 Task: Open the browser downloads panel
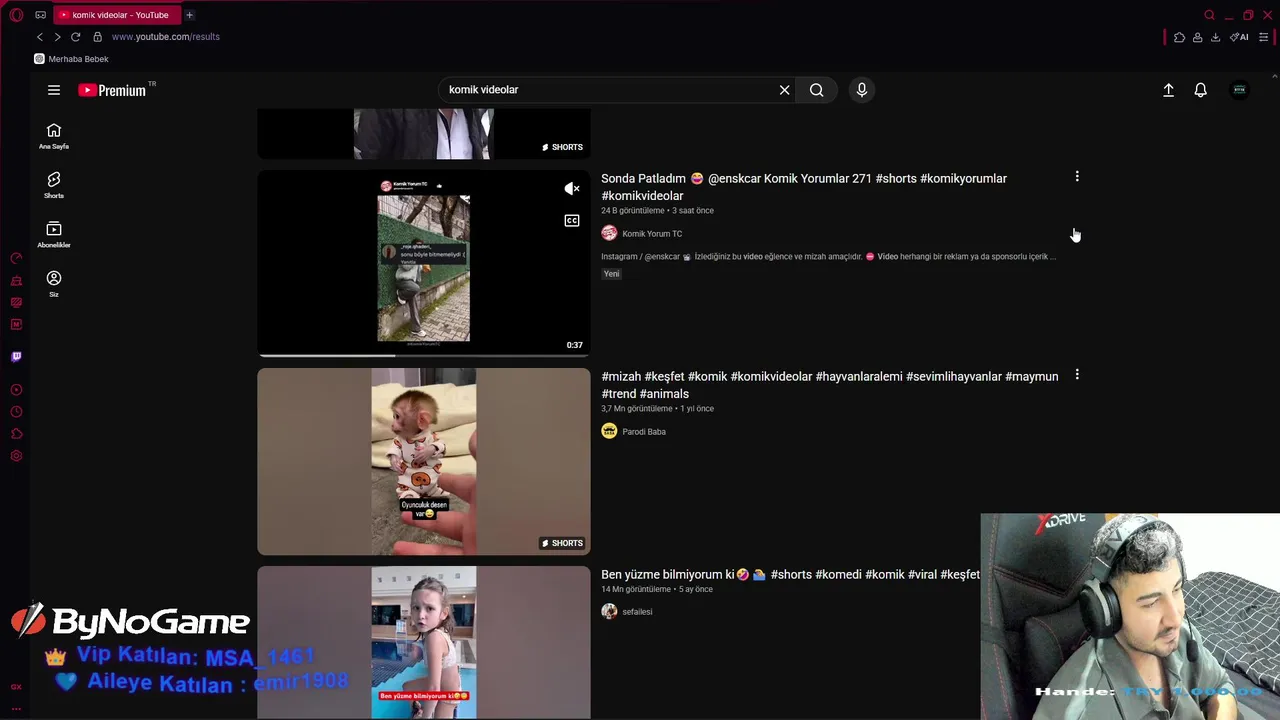pyautogui.click(x=1215, y=37)
